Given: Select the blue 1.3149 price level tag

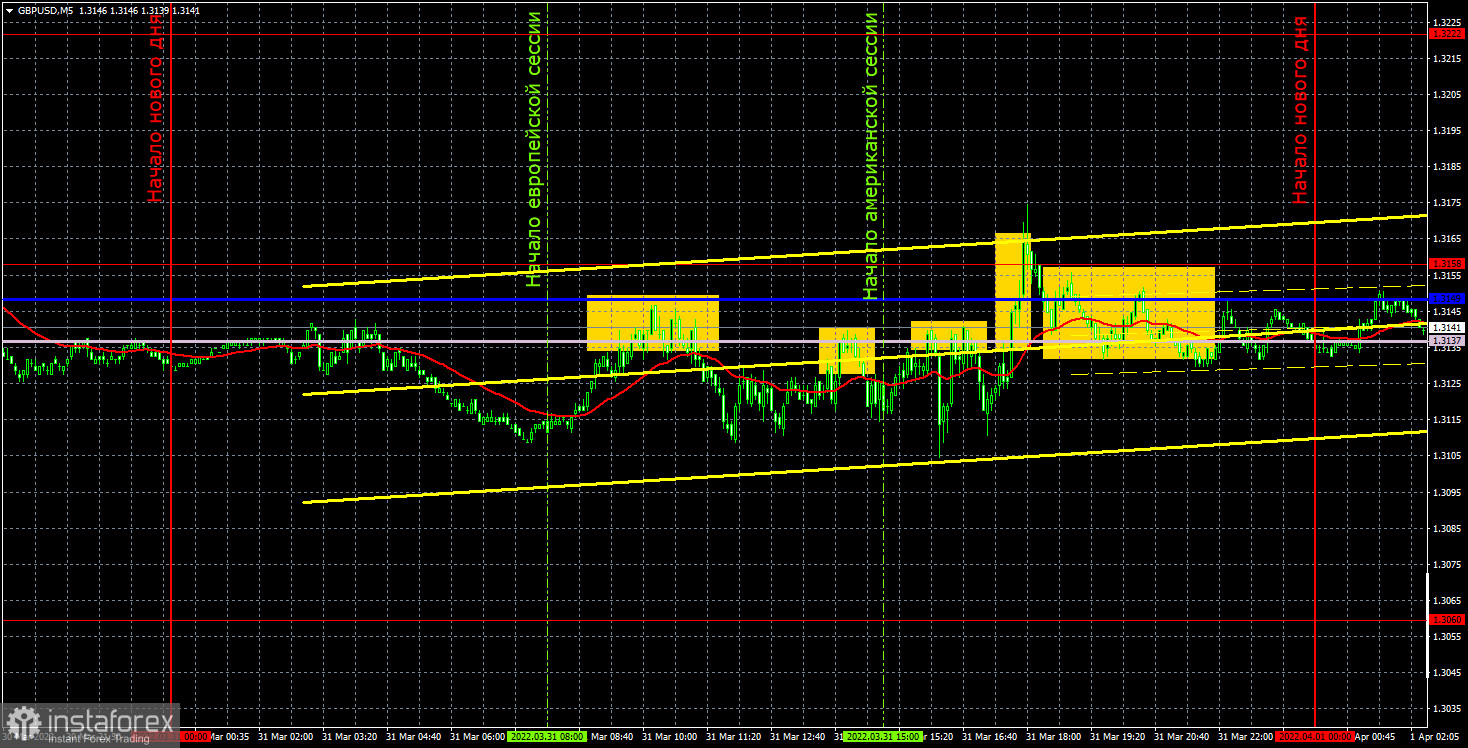Looking at the screenshot, I should pyautogui.click(x=1448, y=299).
